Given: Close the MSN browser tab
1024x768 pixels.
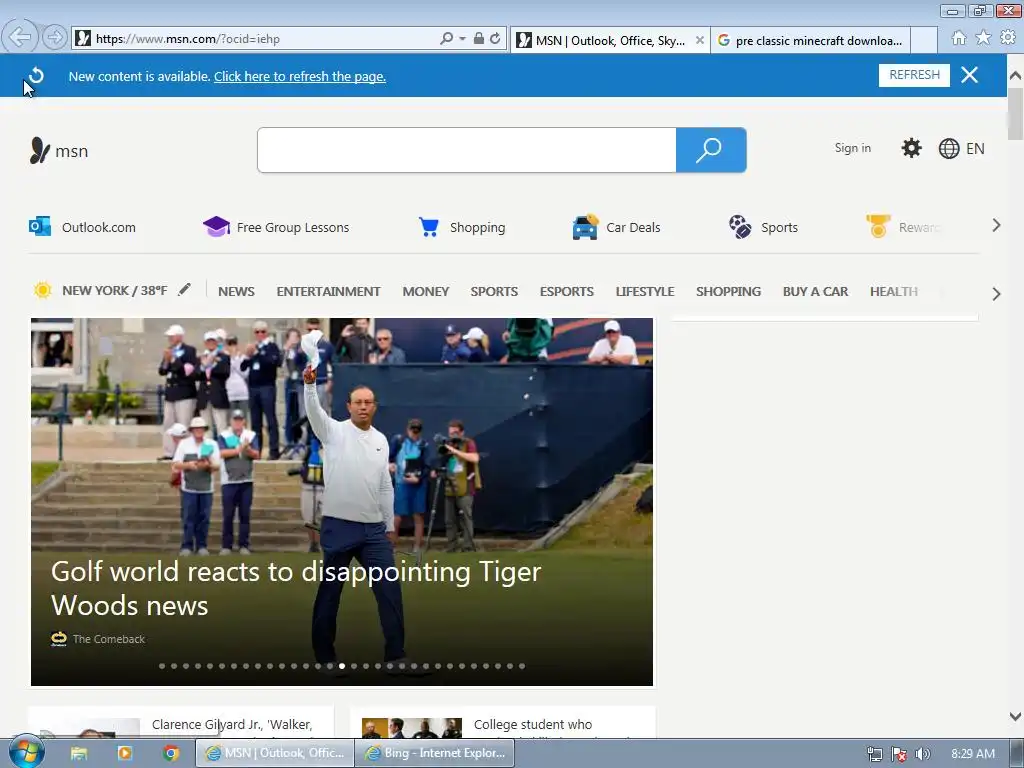Looking at the screenshot, I should pyautogui.click(x=699, y=40).
